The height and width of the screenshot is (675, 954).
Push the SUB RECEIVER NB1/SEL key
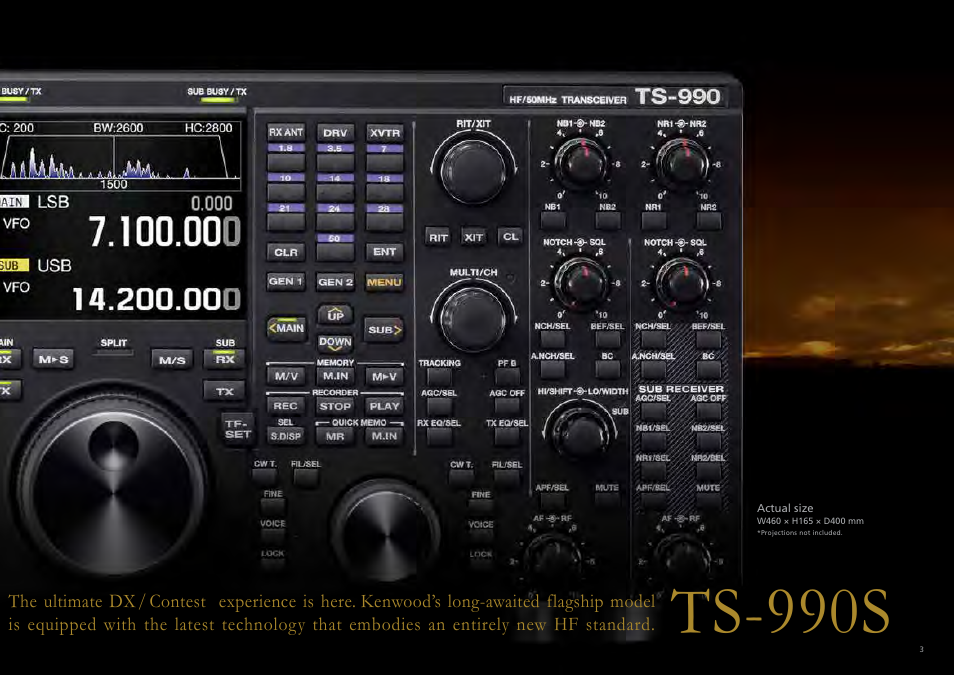[654, 441]
